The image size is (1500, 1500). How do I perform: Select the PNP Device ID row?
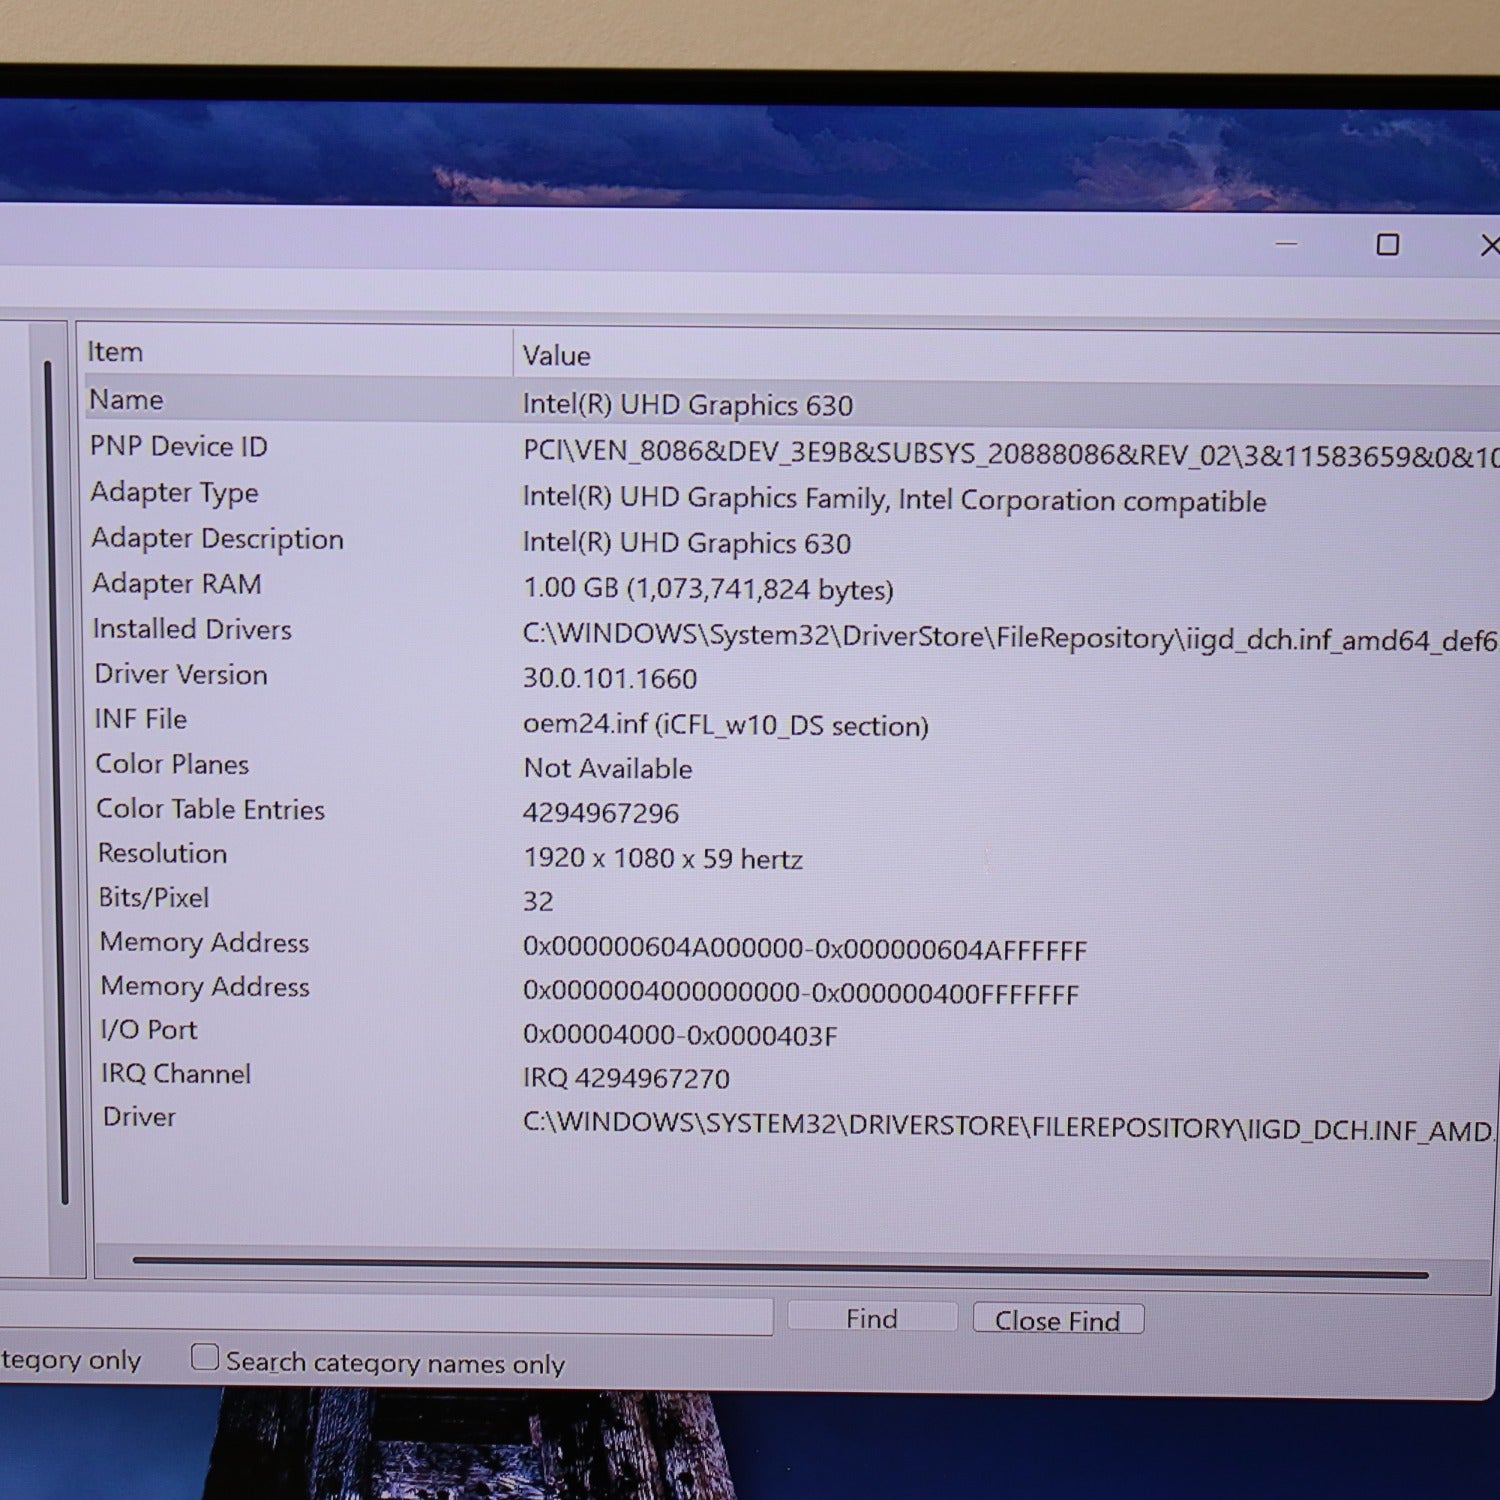180,447
